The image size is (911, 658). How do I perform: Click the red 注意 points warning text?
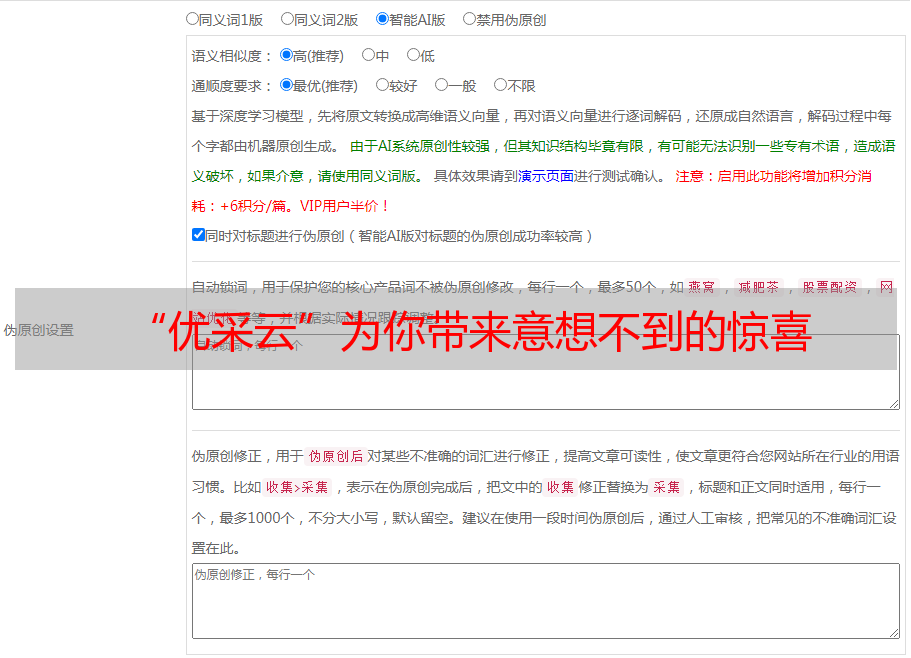coord(531,191)
